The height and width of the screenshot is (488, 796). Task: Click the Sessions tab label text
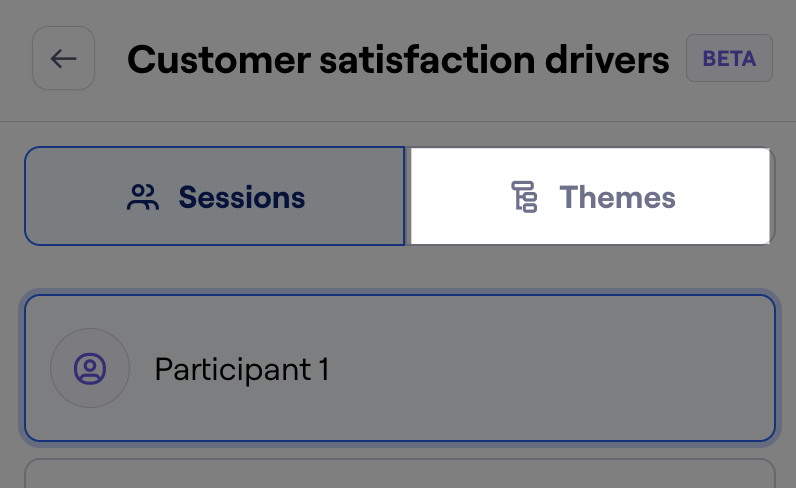tap(242, 197)
